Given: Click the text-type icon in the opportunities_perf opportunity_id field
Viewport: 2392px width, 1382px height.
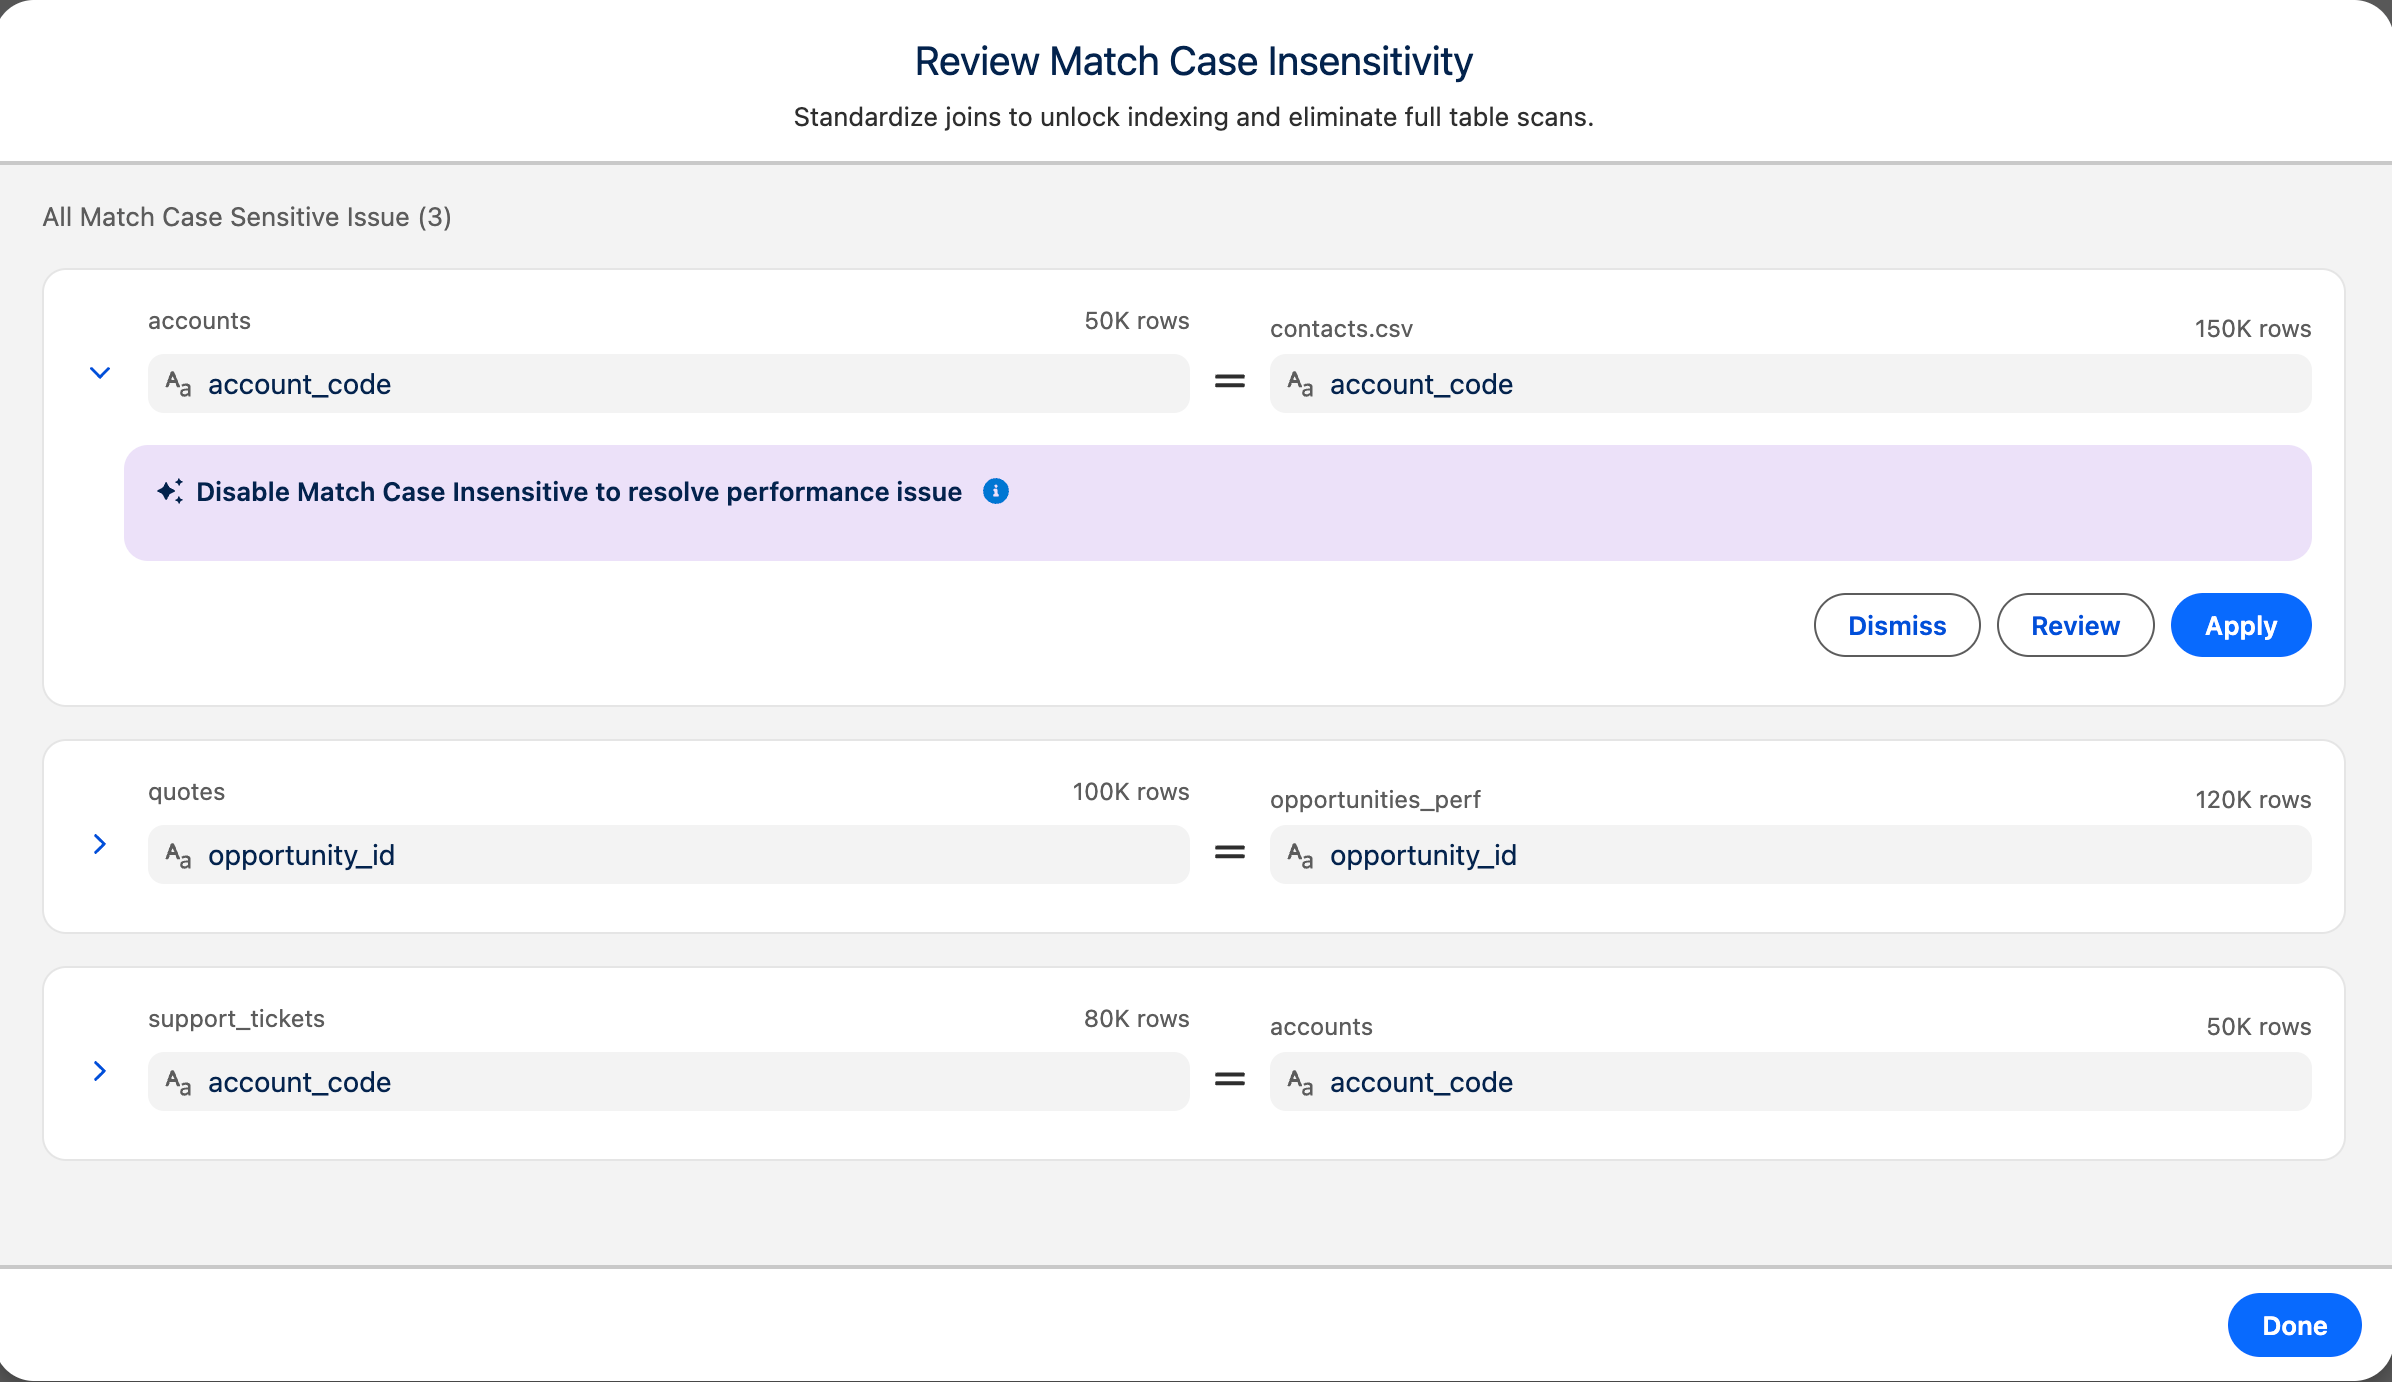Looking at the screenshot, I should 1300,855.
